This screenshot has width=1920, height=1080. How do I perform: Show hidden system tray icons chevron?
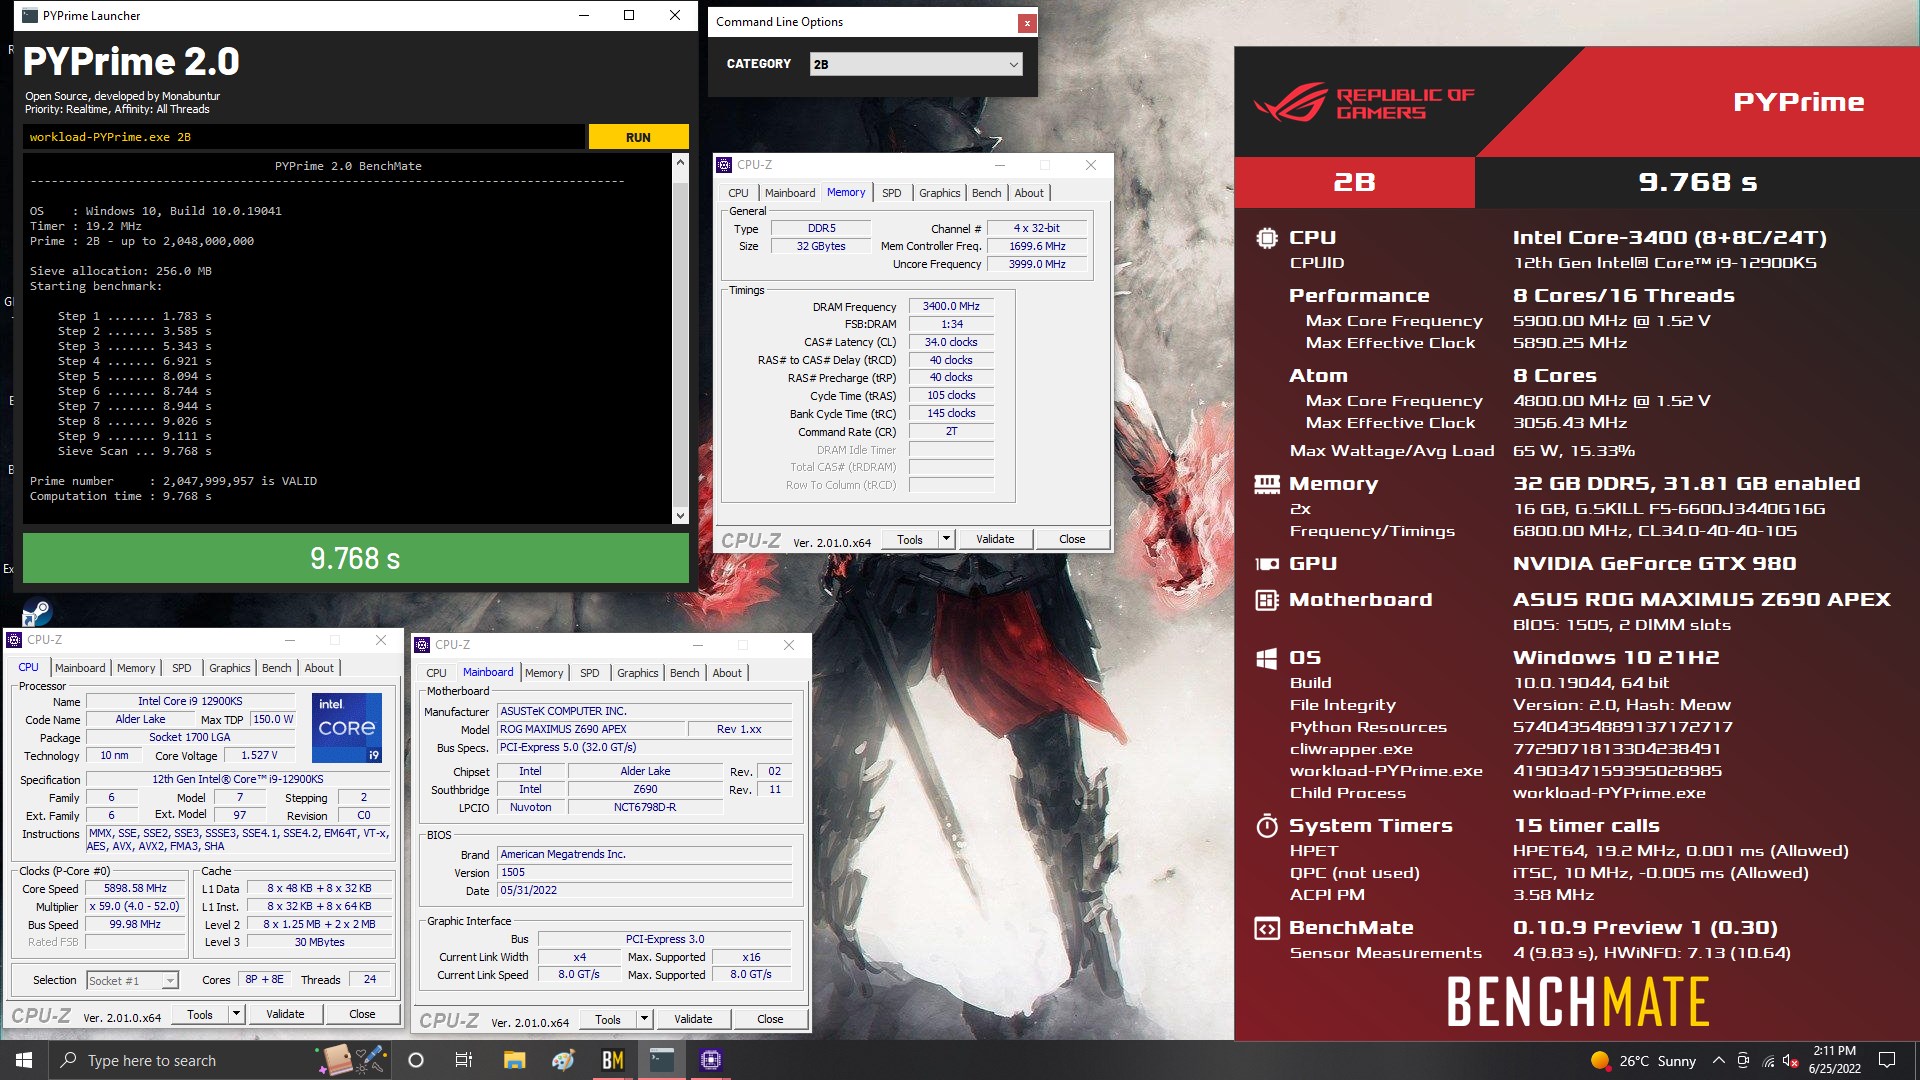pyautogui.click(x=1718, y=1060)
